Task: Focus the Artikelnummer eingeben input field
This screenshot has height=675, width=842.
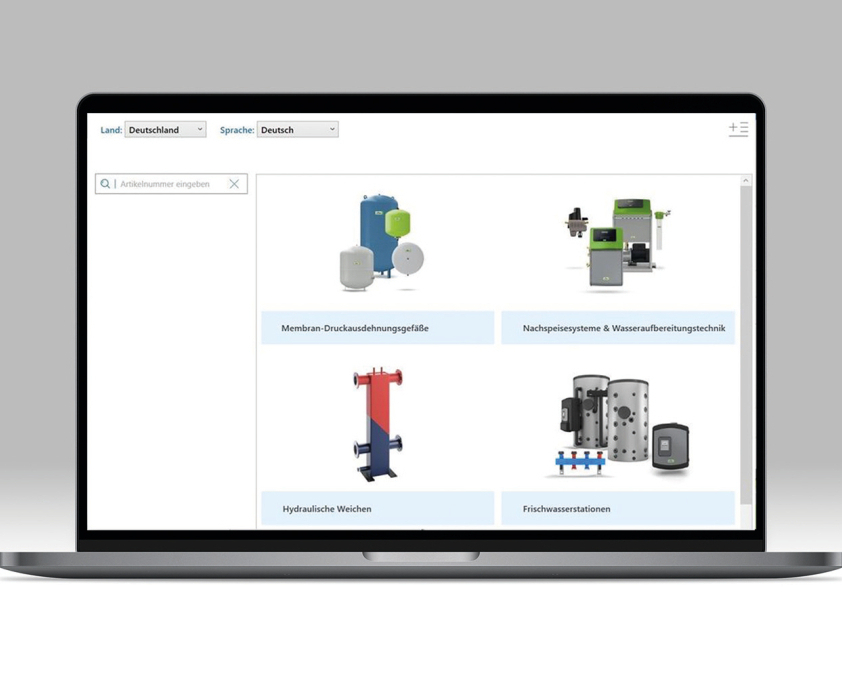Action: pos(171,184)
